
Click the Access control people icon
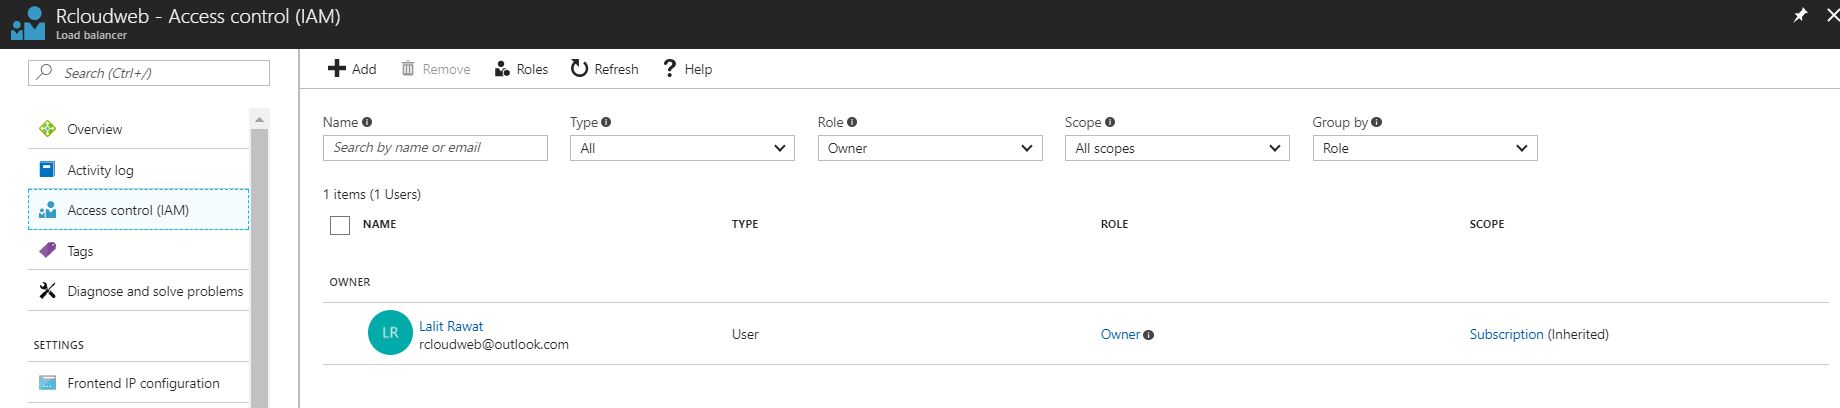pyautogui.click(x=47, y=210)
